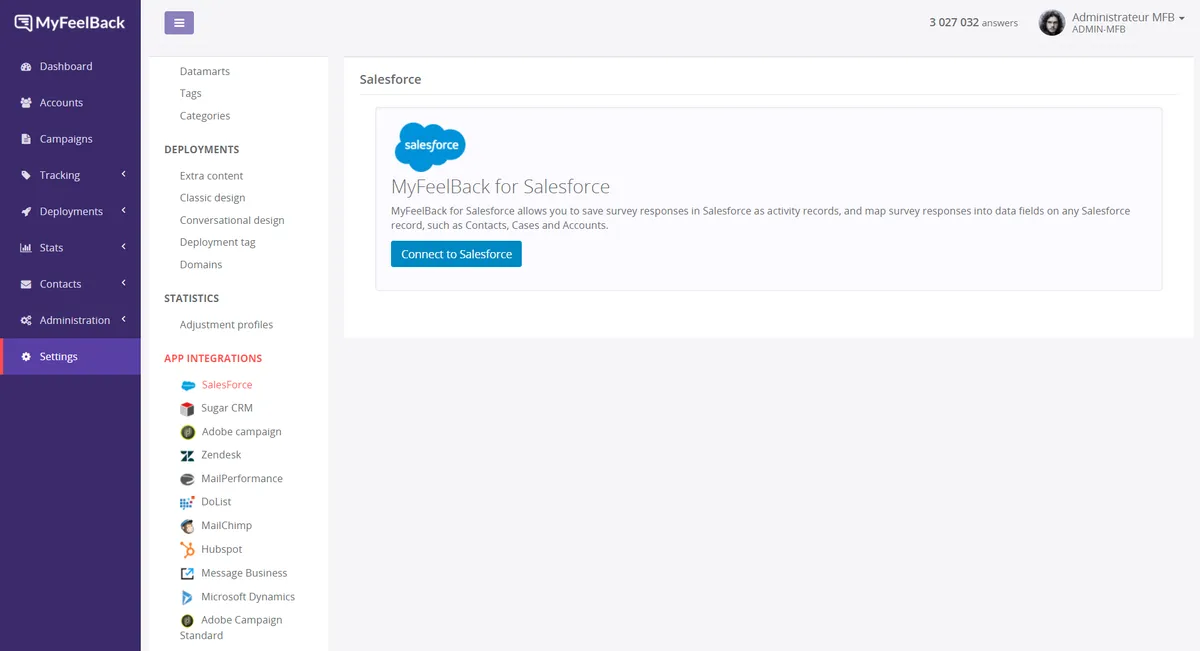Click the Settings gear icon

pos(26,357)
